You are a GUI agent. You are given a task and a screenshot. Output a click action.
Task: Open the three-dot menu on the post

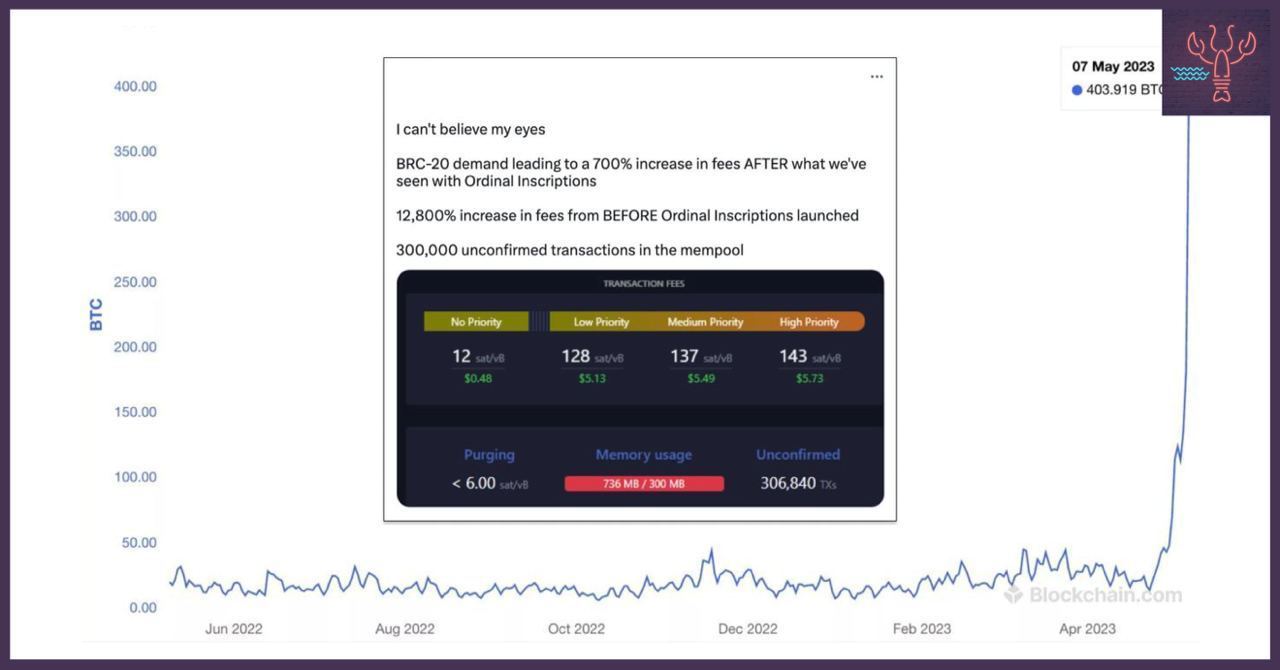pos(877,77)
